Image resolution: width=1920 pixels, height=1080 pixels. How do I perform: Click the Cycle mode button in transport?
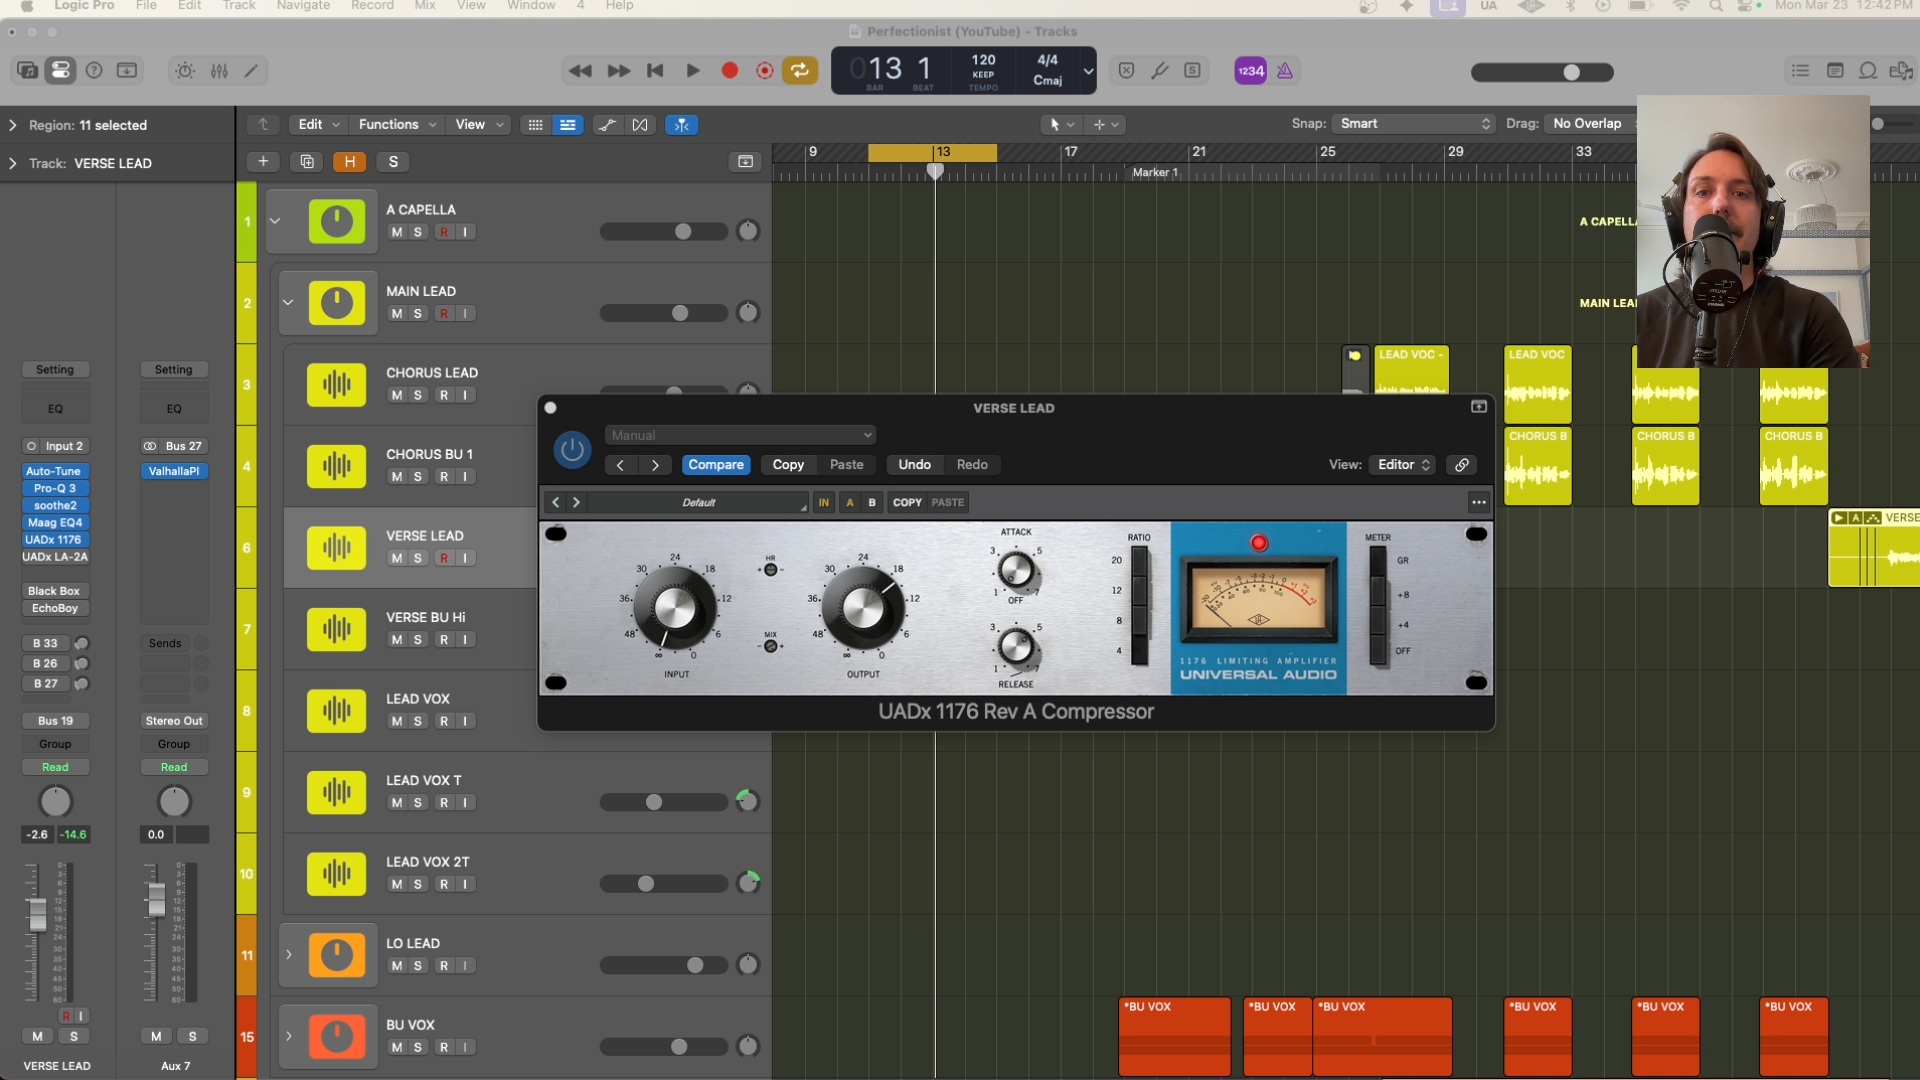pos(800,71)
